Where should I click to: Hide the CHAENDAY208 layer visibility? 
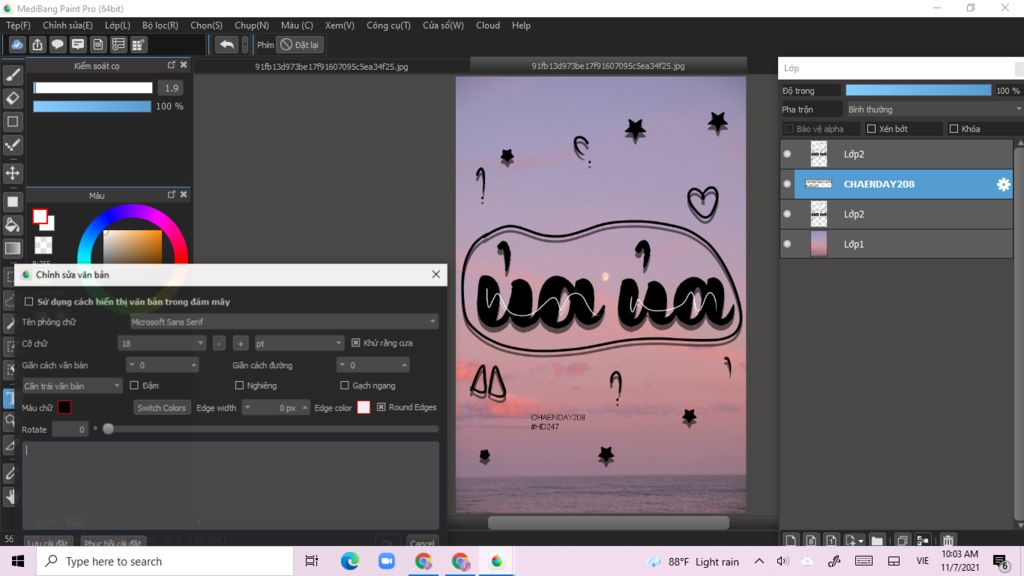click(x=787, y=184)
